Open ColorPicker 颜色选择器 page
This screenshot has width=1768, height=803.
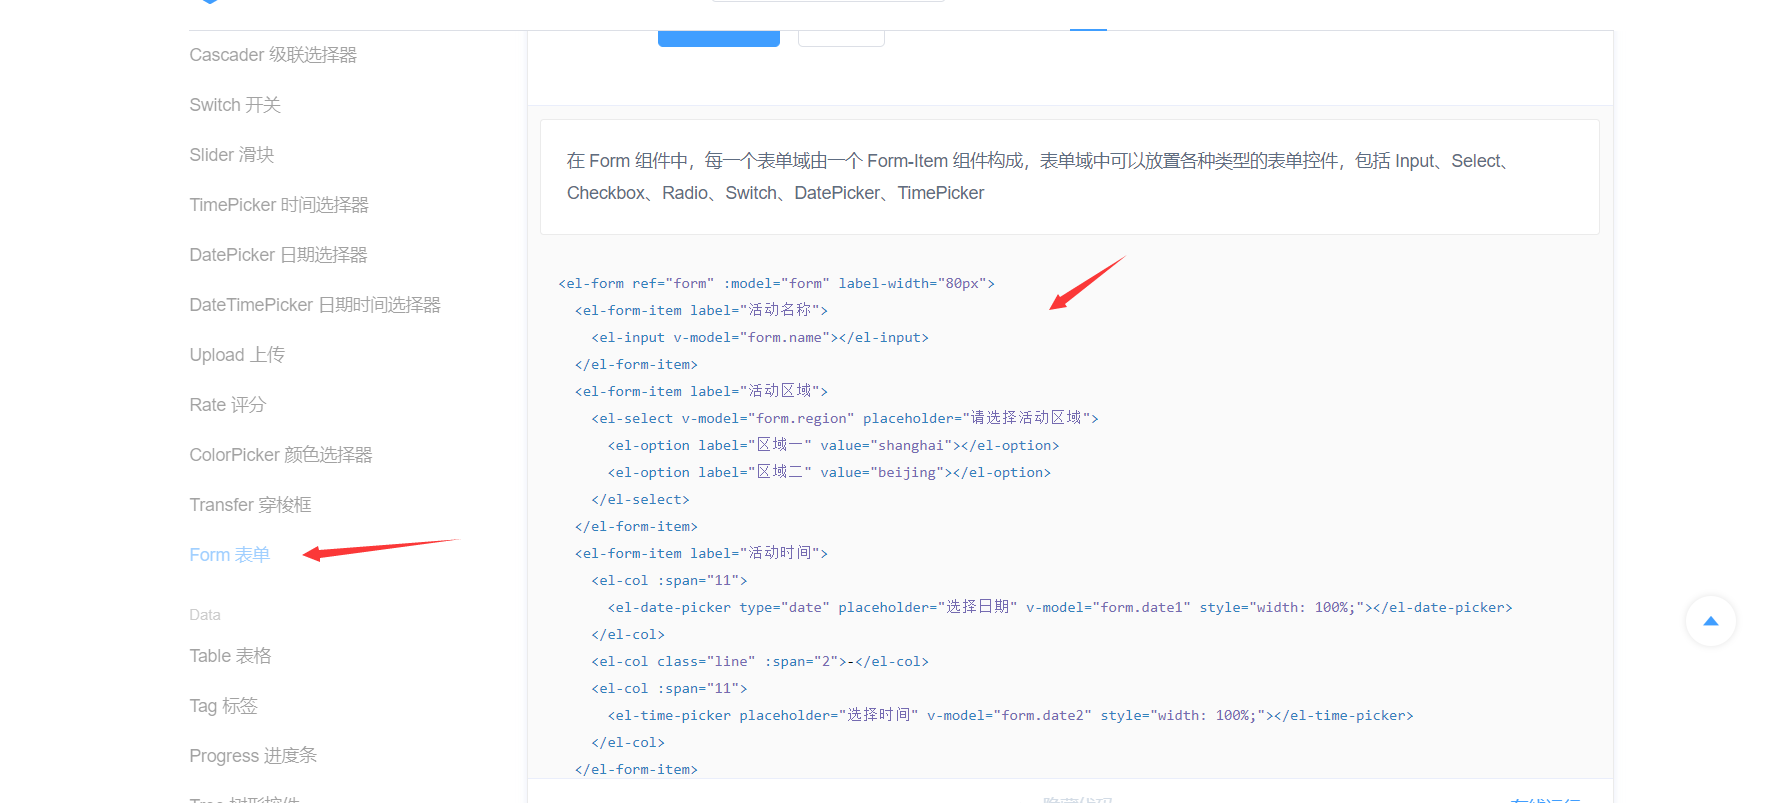pyautogui.click(x=281, y=455)
